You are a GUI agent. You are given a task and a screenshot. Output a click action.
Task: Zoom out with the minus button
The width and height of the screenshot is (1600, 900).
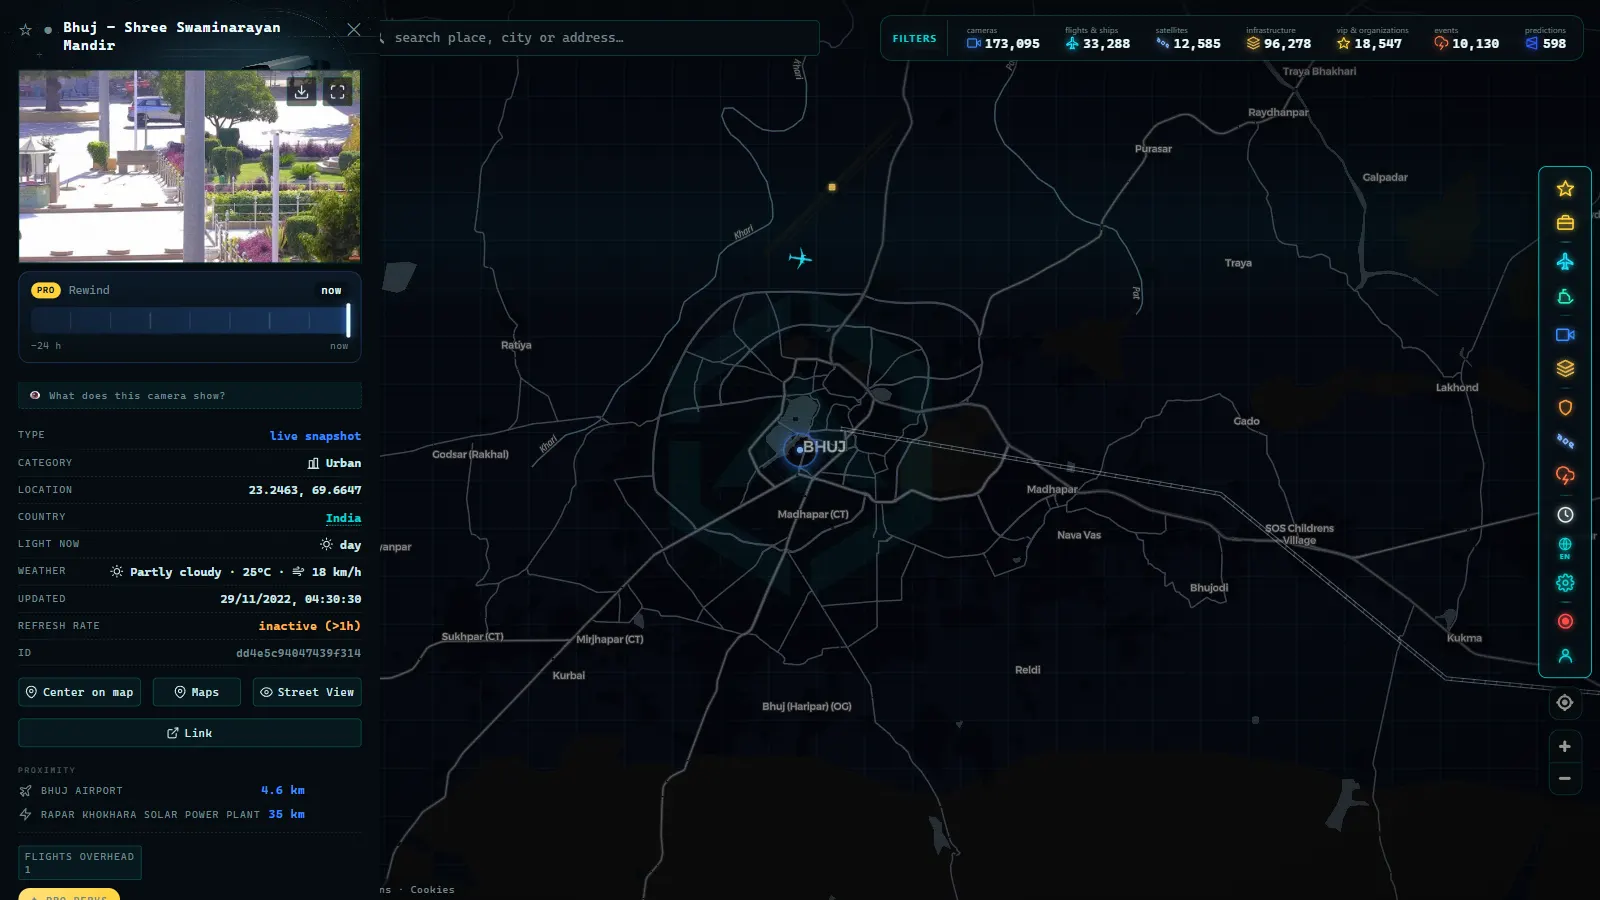[1565, 779]
